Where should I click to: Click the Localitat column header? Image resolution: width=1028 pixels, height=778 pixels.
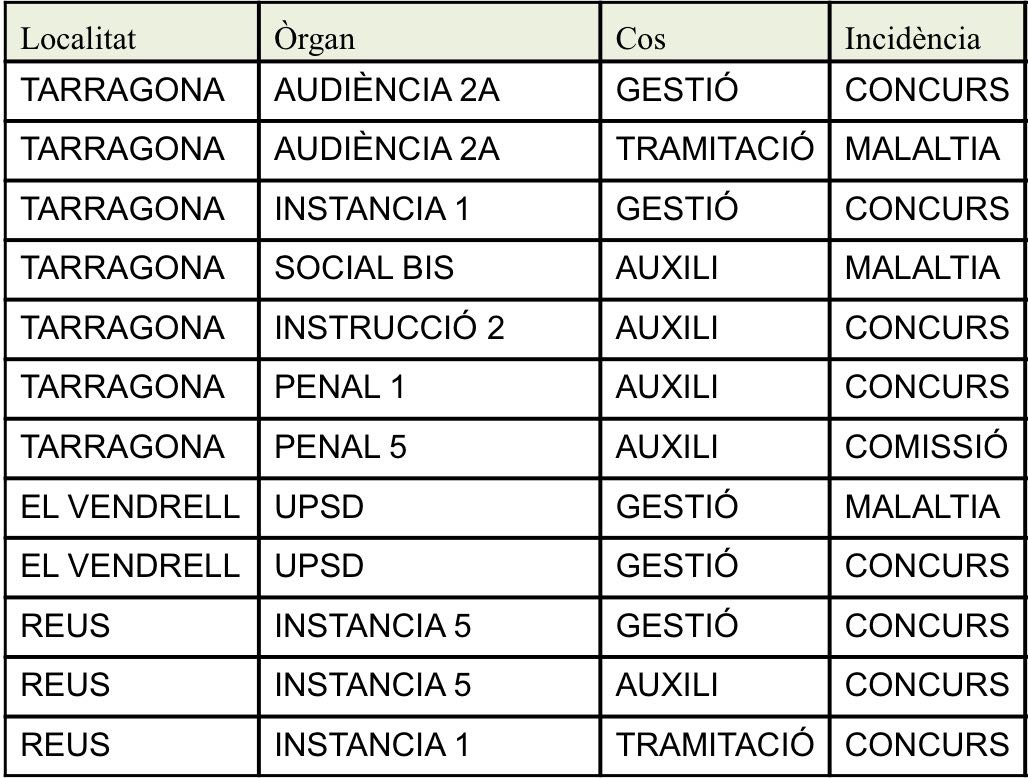pos(132,33)
